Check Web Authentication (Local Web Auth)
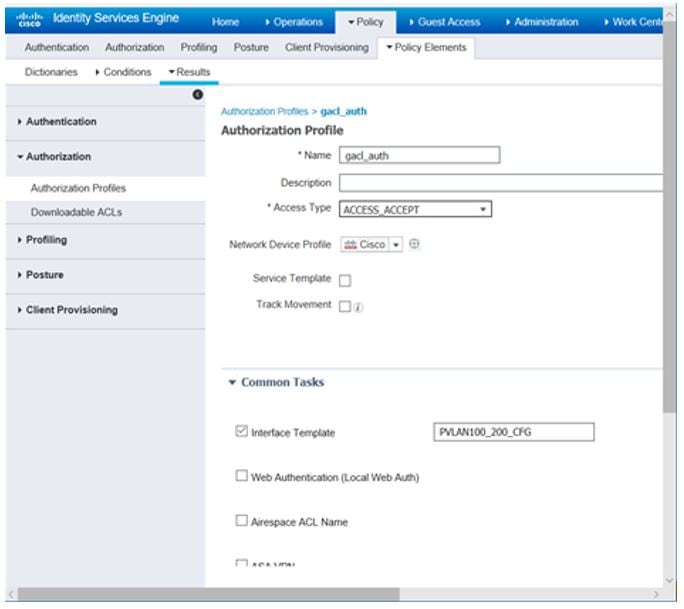This screenshot has height=609, width=684. [241, 476]
